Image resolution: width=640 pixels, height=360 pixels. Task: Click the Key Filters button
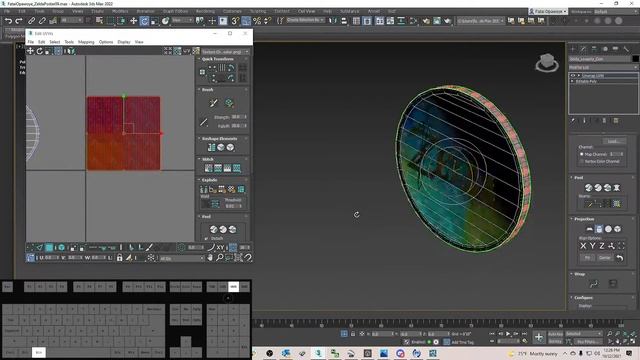pyautogui.click(x=589, y=341)
